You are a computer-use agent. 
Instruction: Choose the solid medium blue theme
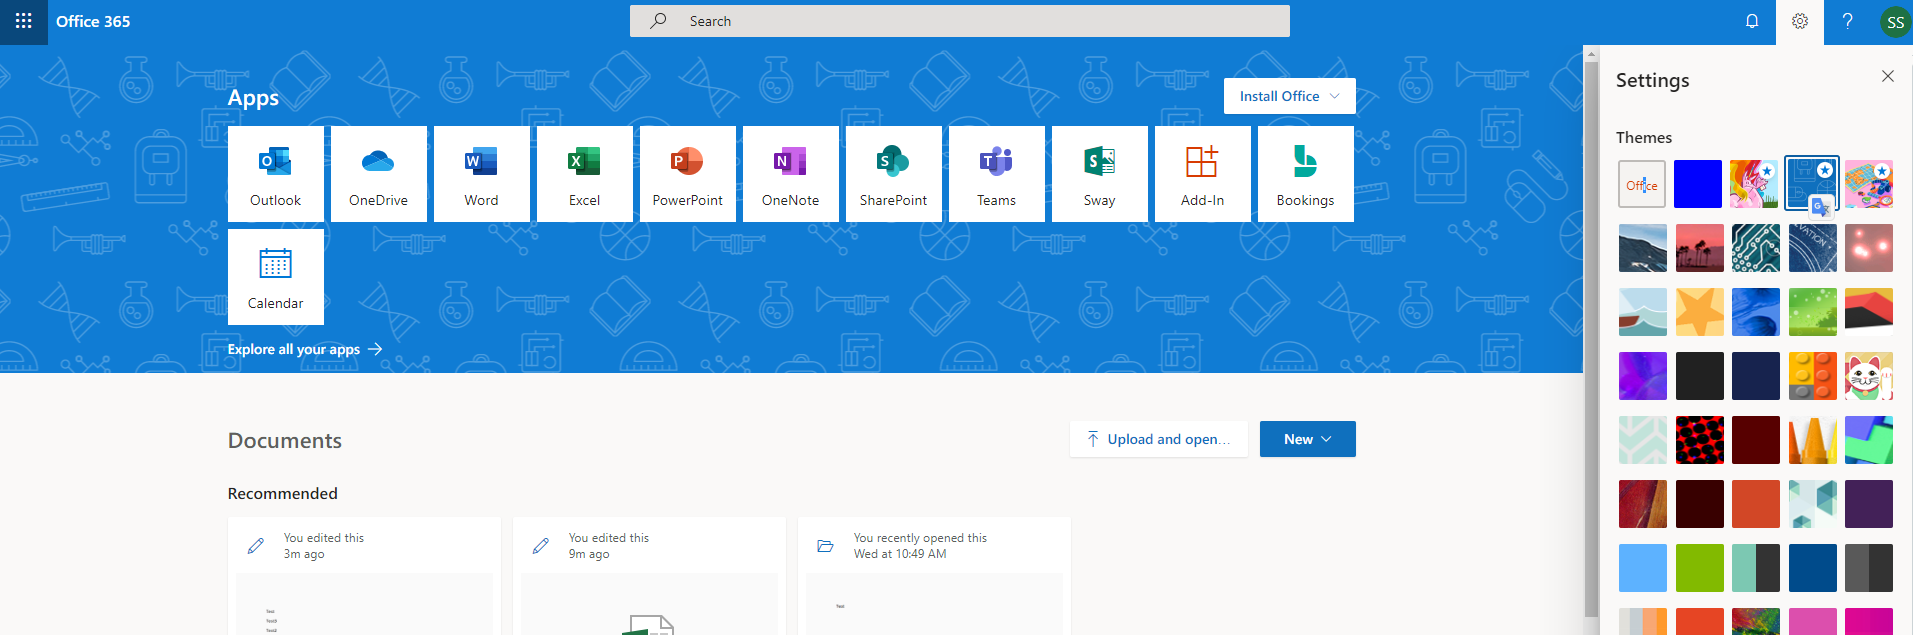coord(1812,568)
